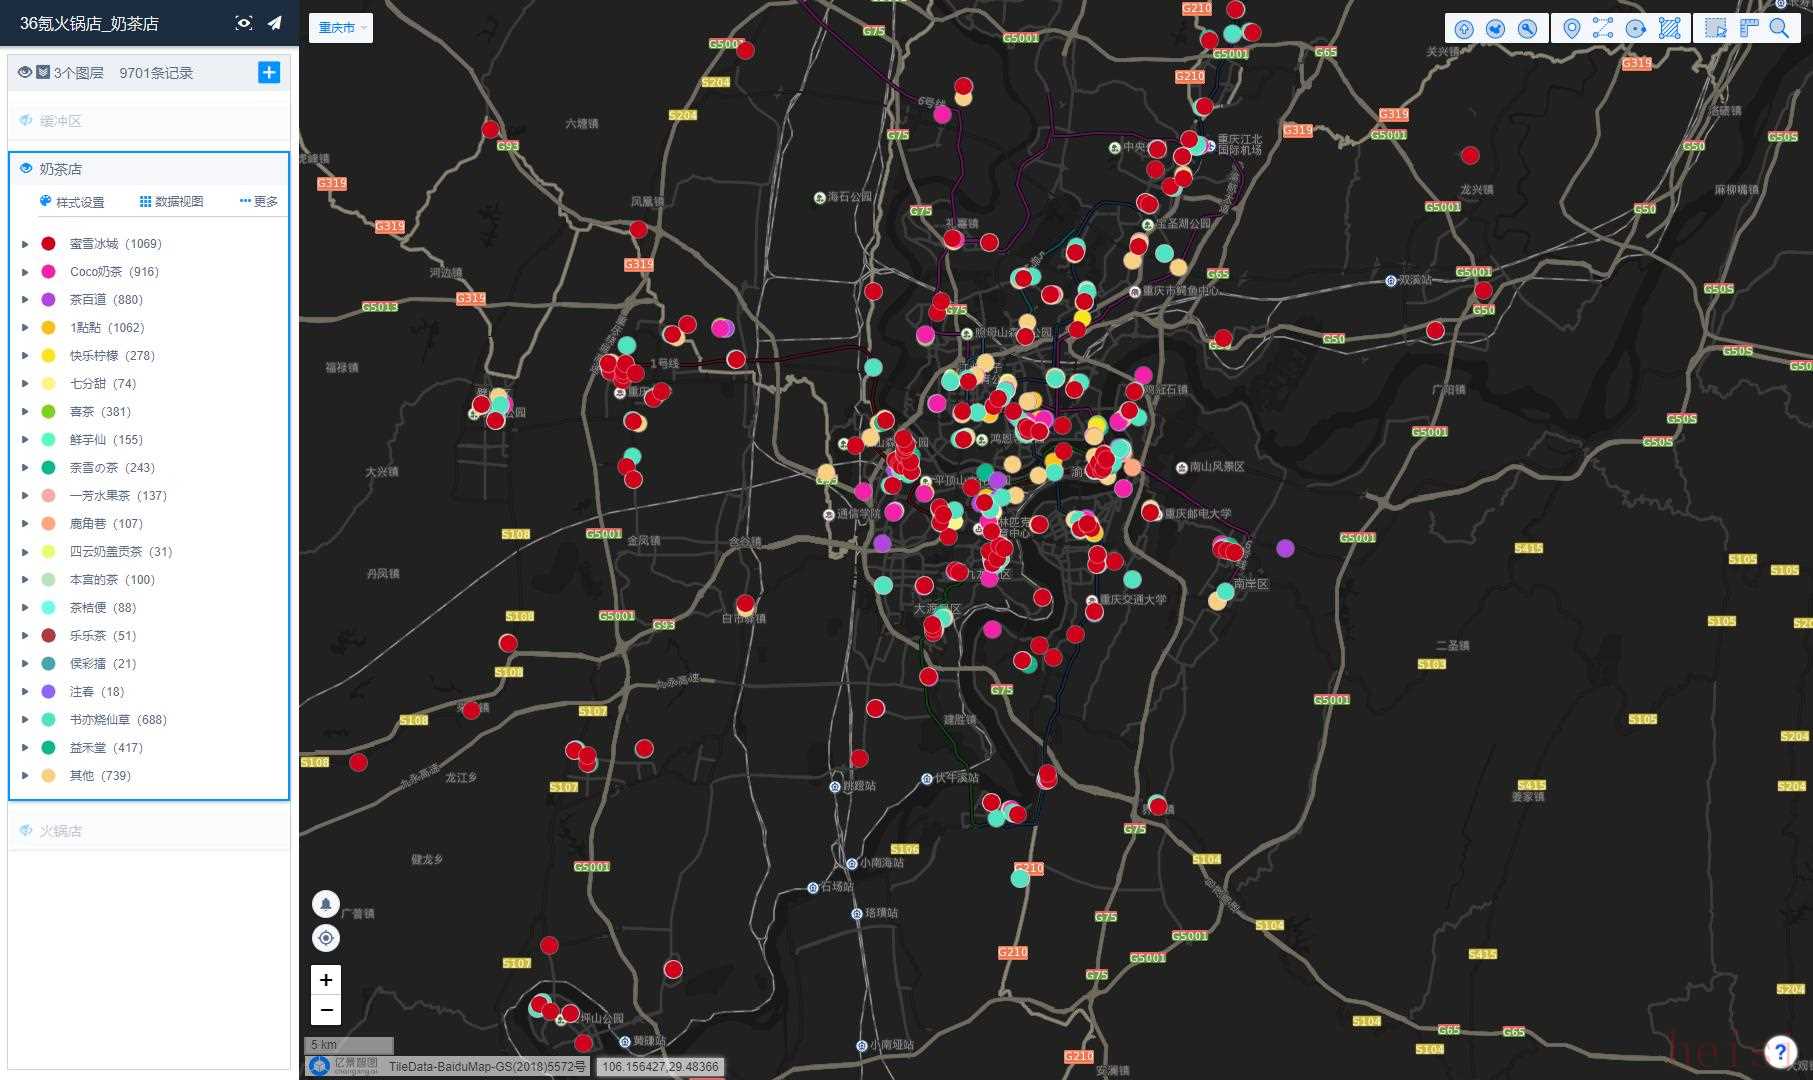Zoom in the map with plus button

click(326, 980)
